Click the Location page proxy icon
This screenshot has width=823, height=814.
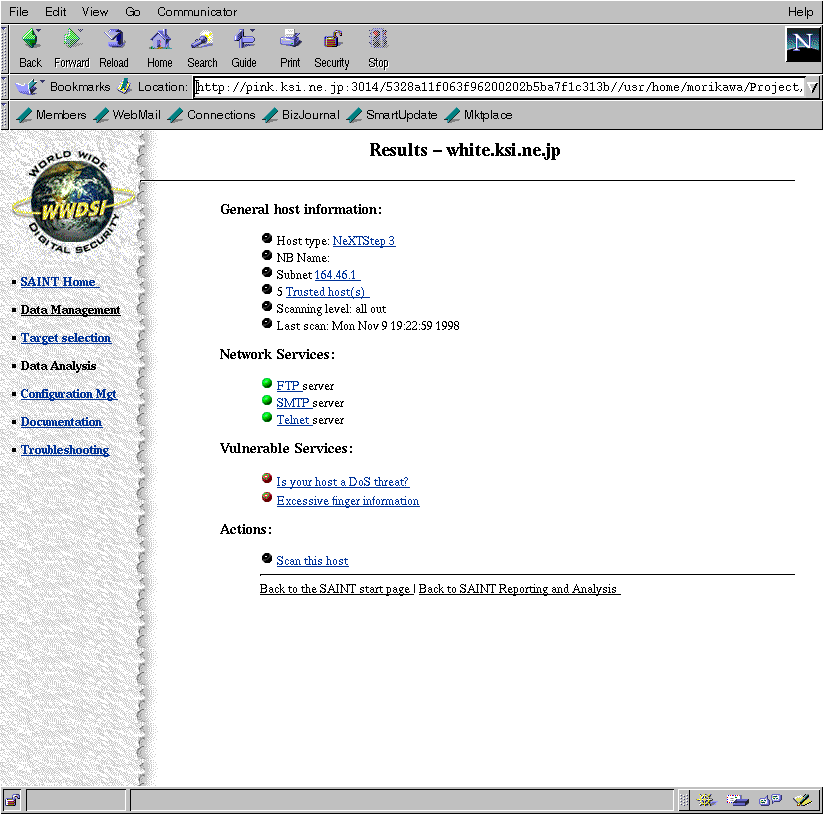pyautogui.click(x=124, y=86)
